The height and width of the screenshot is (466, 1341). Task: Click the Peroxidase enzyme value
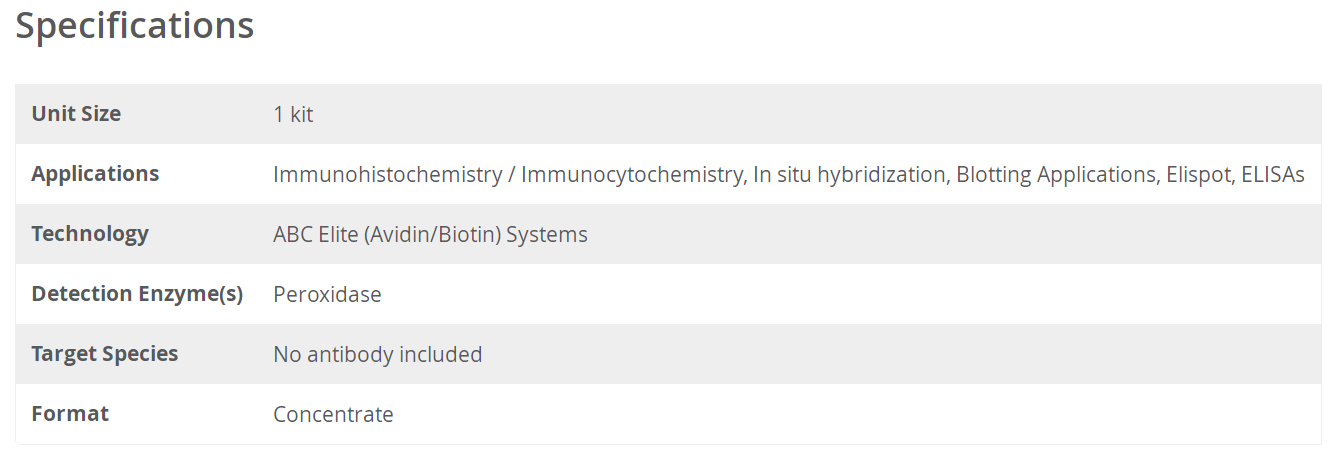[x=327, y=295]
